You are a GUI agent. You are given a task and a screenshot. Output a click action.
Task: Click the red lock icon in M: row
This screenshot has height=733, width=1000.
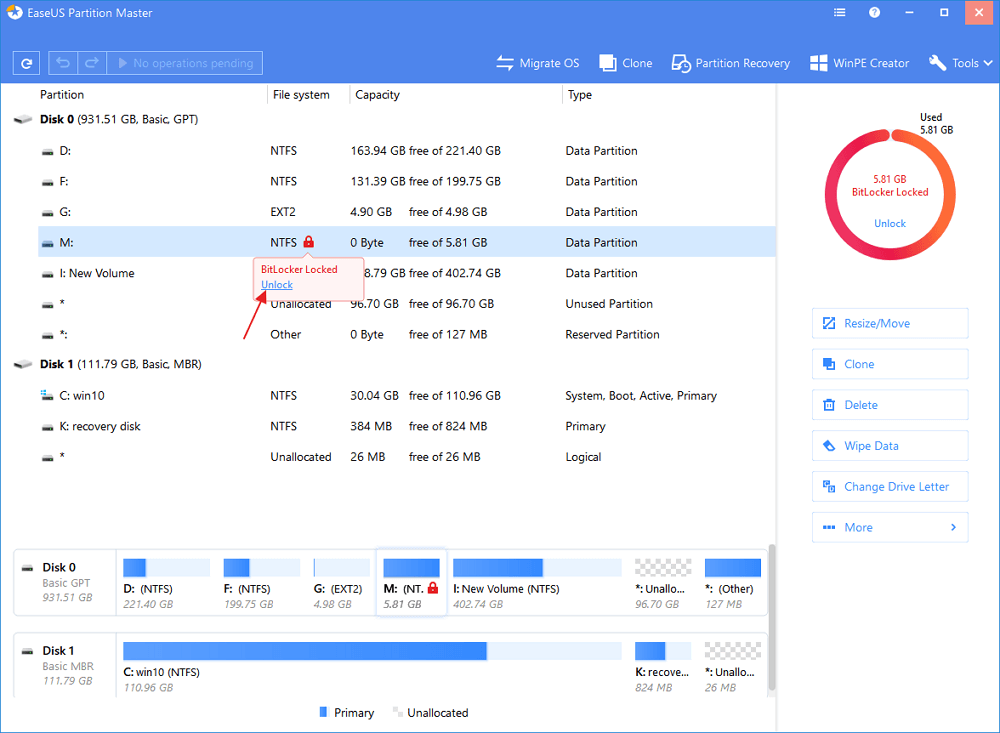309,242
